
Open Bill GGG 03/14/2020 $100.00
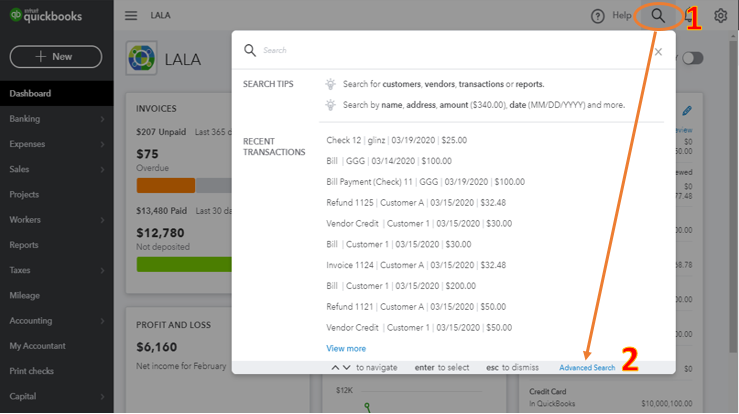coord(389,161)
